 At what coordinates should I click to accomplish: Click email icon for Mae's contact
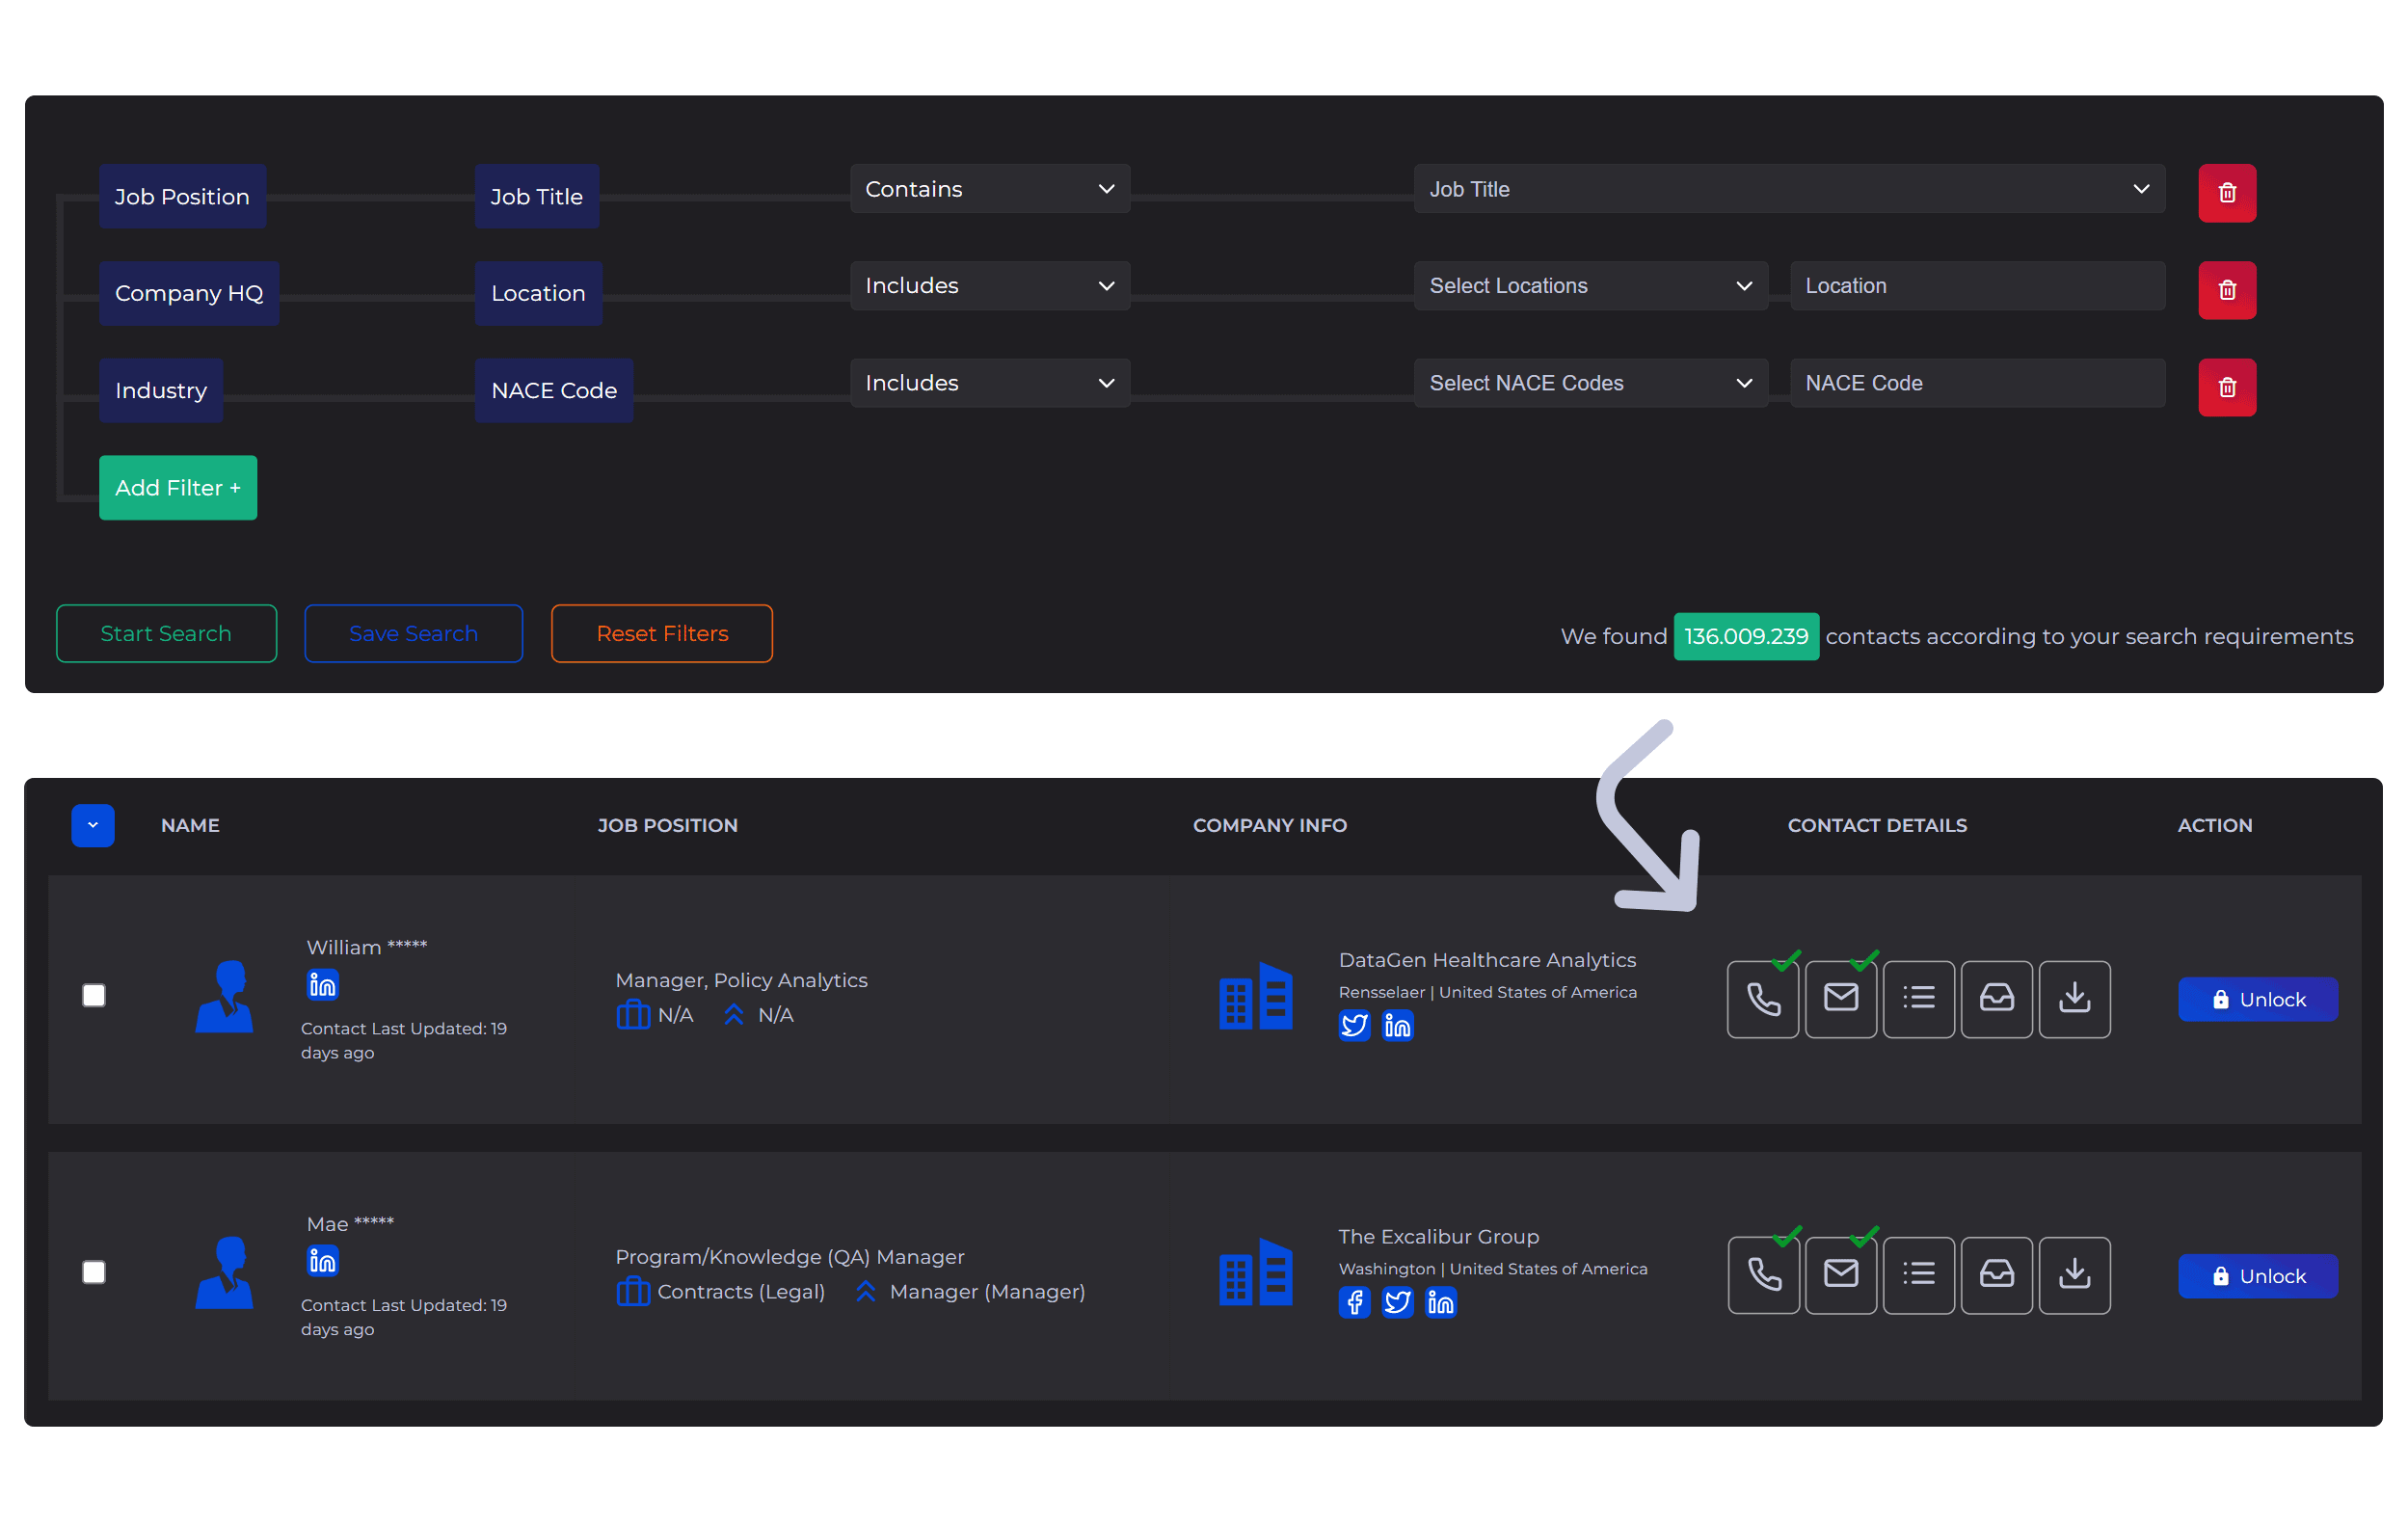coord(1841,1275)
